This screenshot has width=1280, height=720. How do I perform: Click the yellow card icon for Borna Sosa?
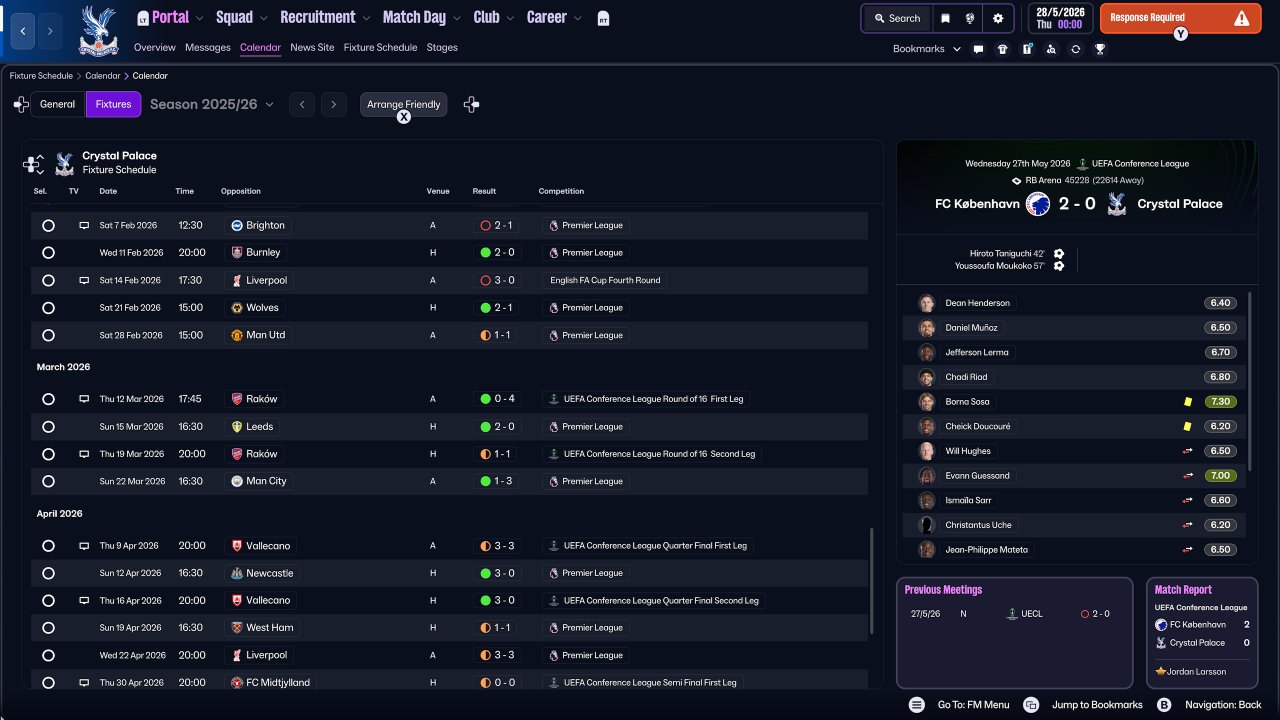click(1188, 402)
